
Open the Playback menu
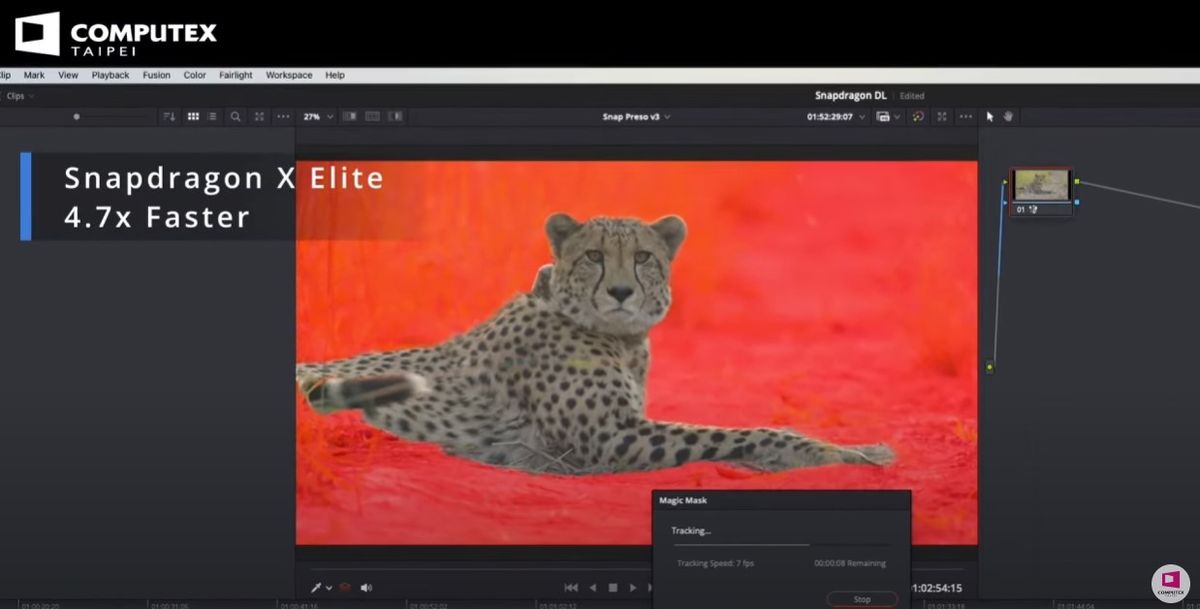[110, 75]
